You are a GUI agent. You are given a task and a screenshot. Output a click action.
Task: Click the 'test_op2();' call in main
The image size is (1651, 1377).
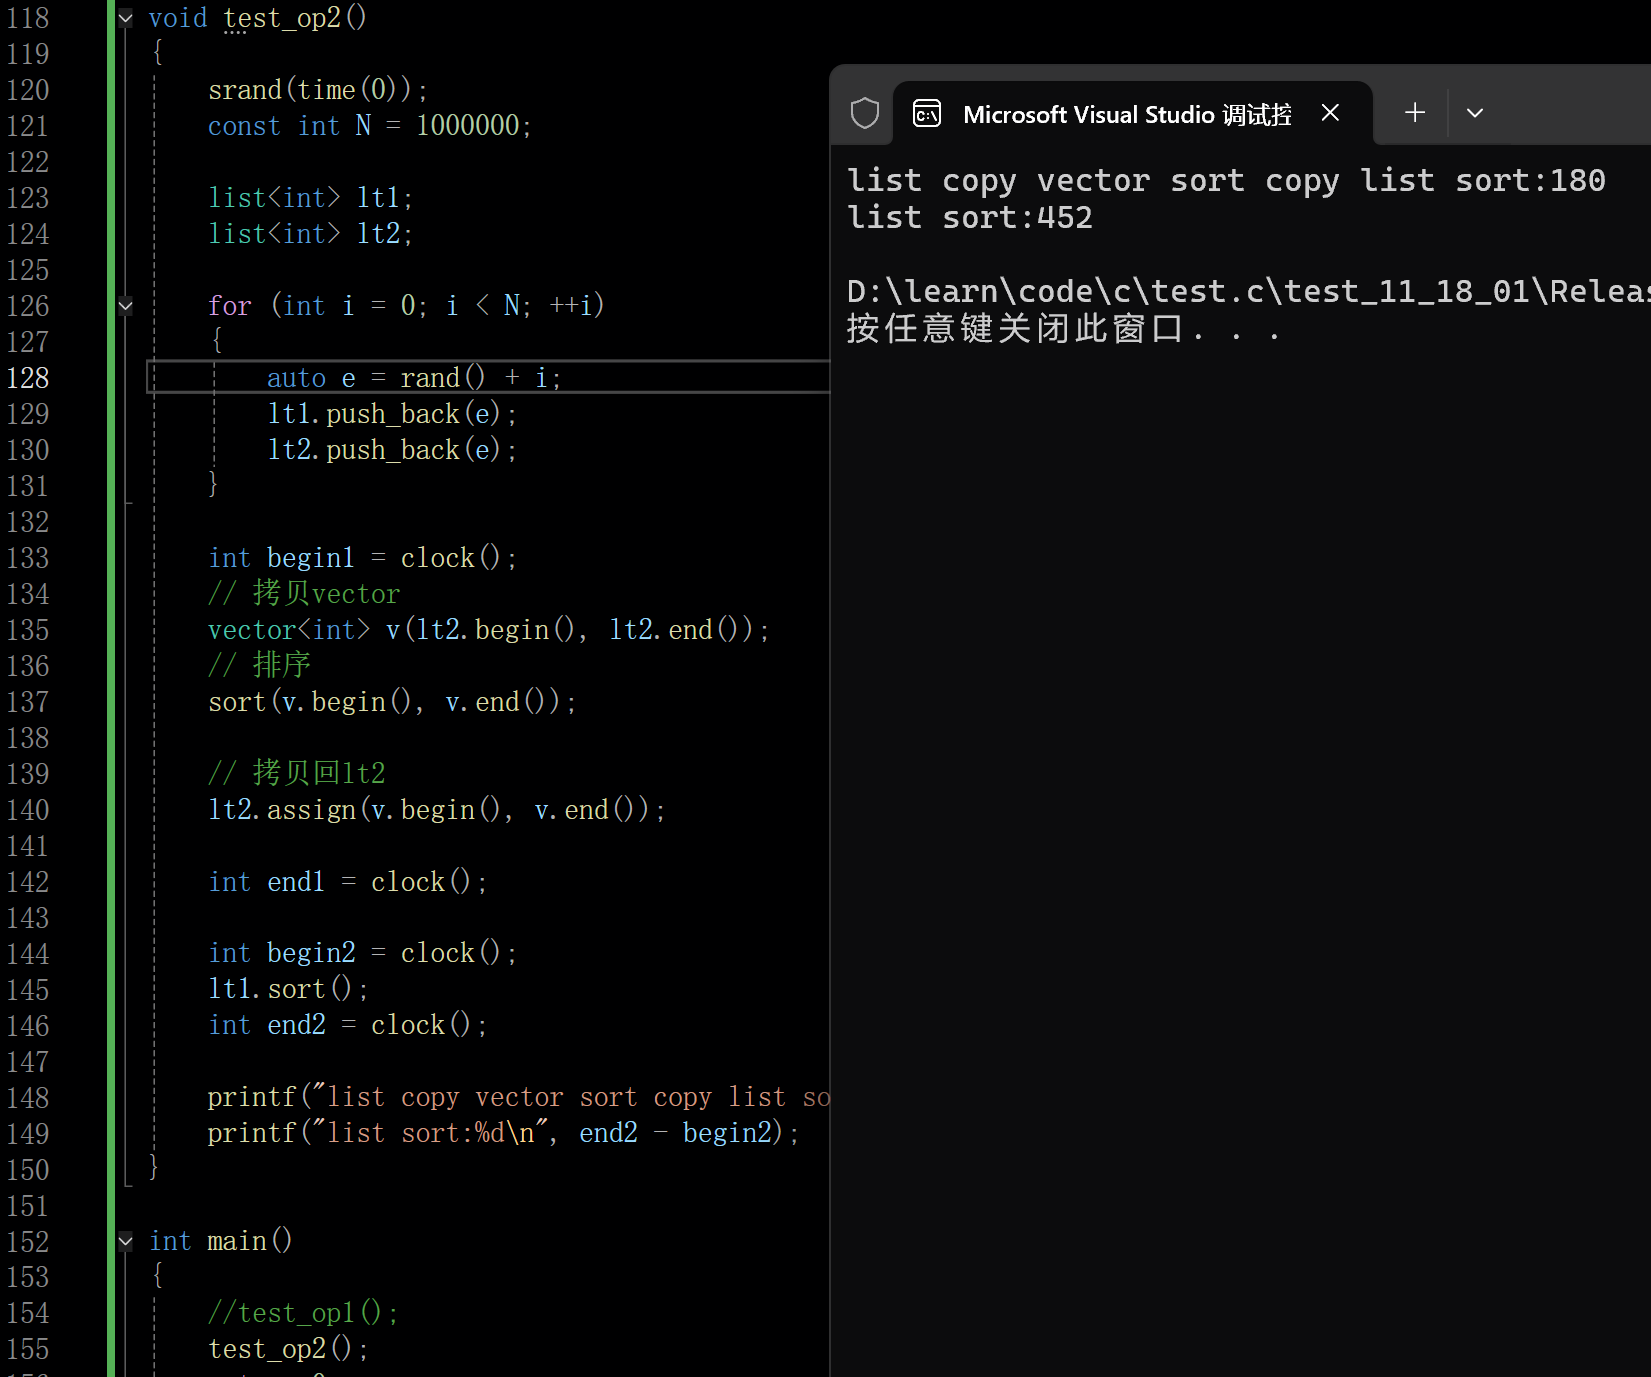point(288,1349)
